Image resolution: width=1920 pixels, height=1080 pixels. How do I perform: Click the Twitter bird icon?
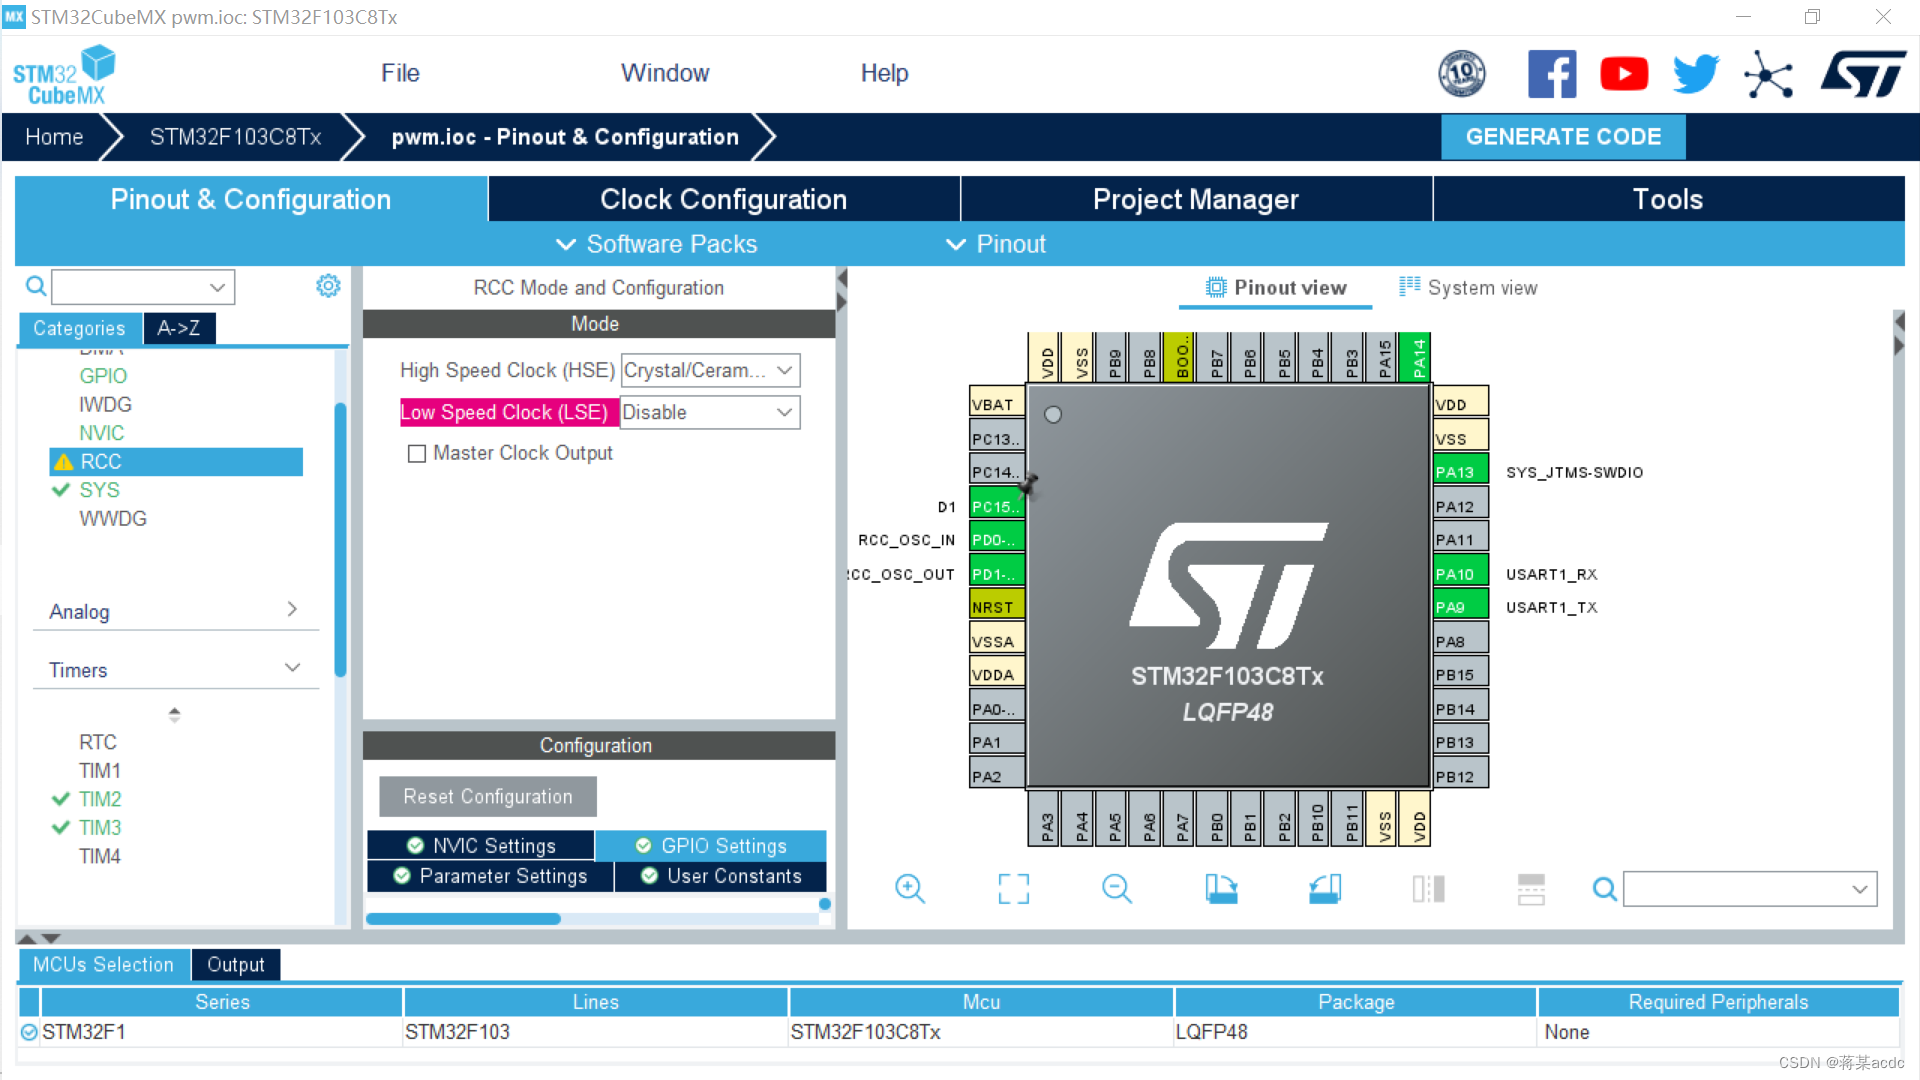coord(1695,74)
